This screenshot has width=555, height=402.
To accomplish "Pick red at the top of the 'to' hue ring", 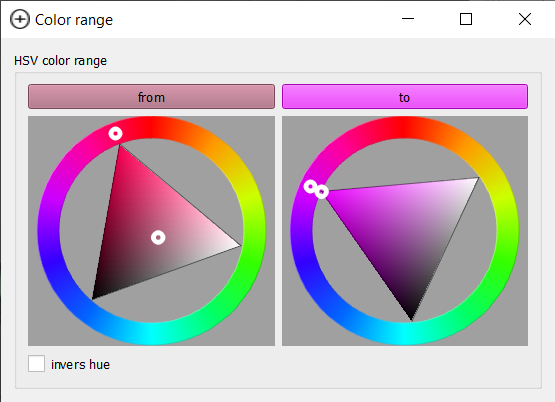I will 405,127.
